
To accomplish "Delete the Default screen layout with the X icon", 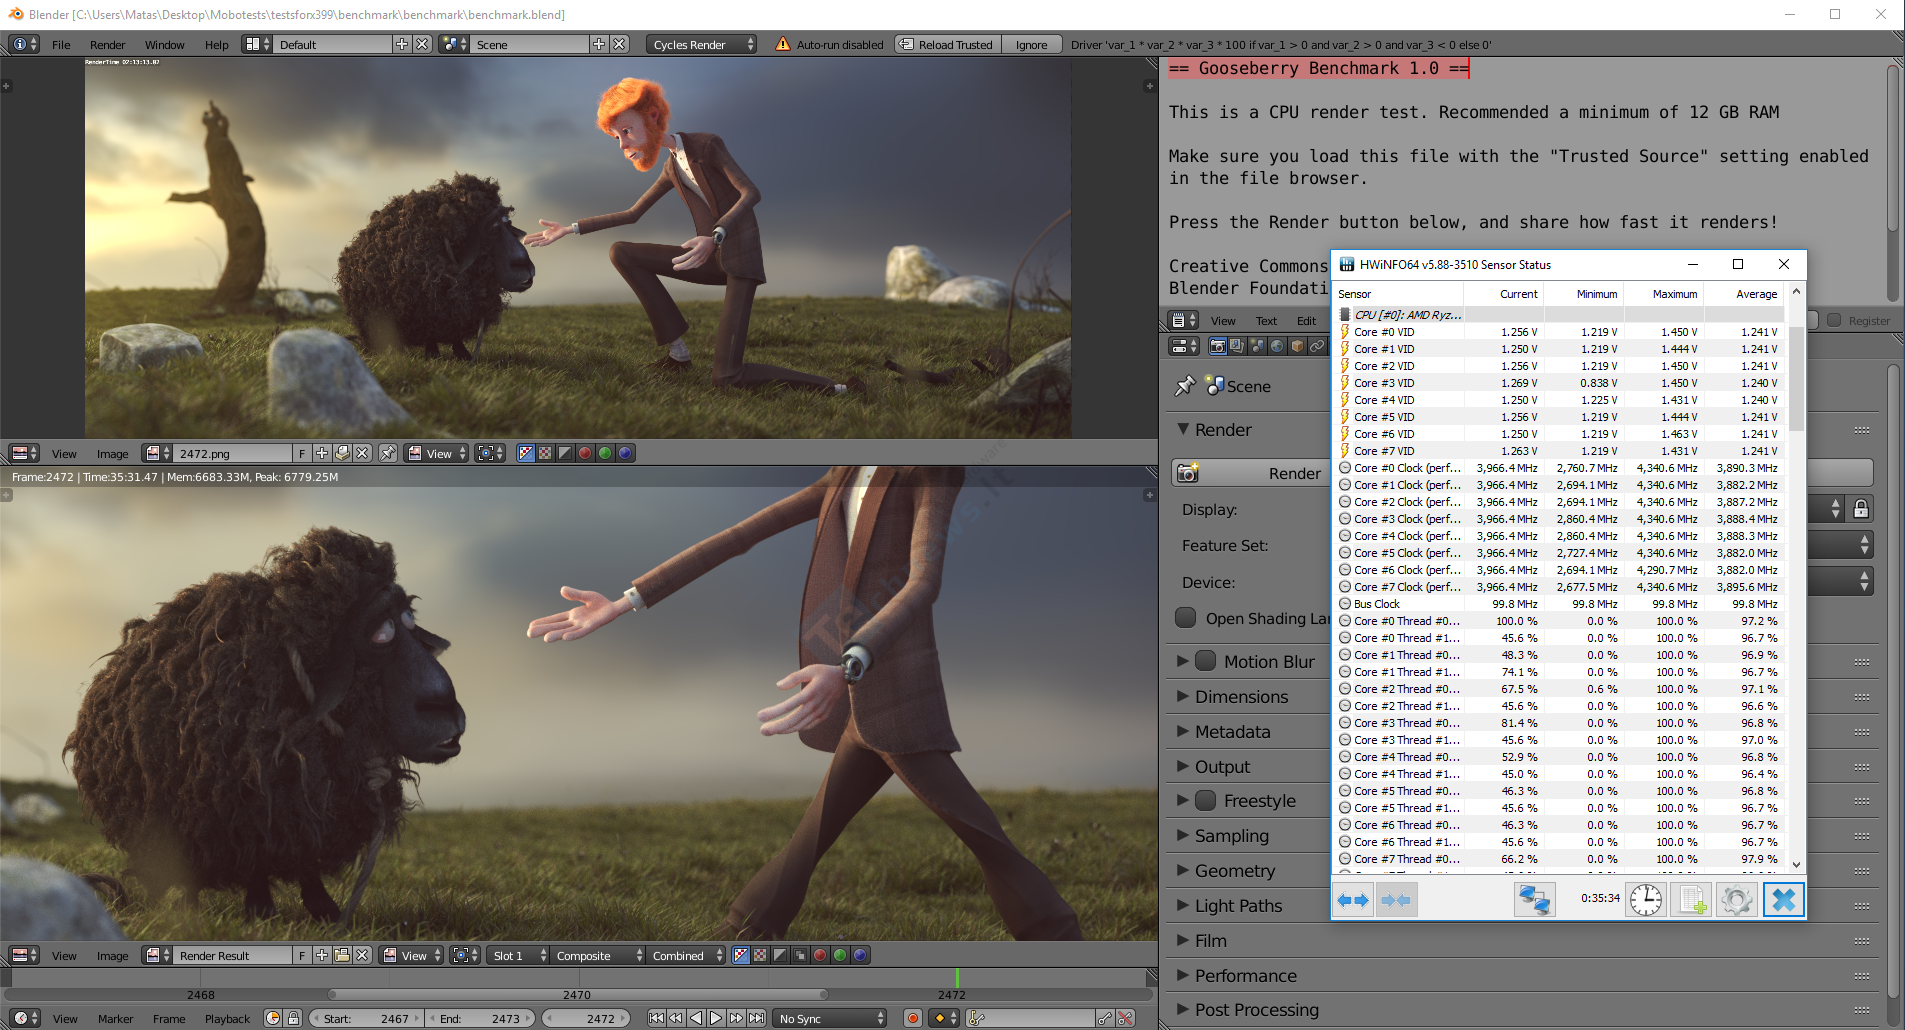I will (422, 44).
